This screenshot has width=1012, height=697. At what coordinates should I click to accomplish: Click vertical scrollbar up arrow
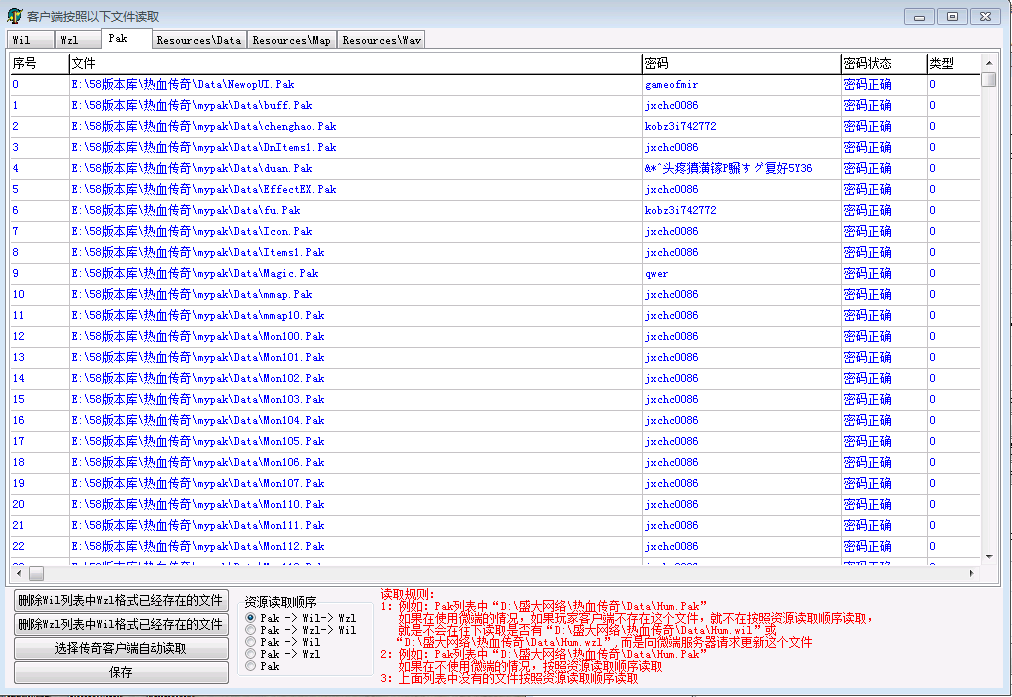[989, 63]
